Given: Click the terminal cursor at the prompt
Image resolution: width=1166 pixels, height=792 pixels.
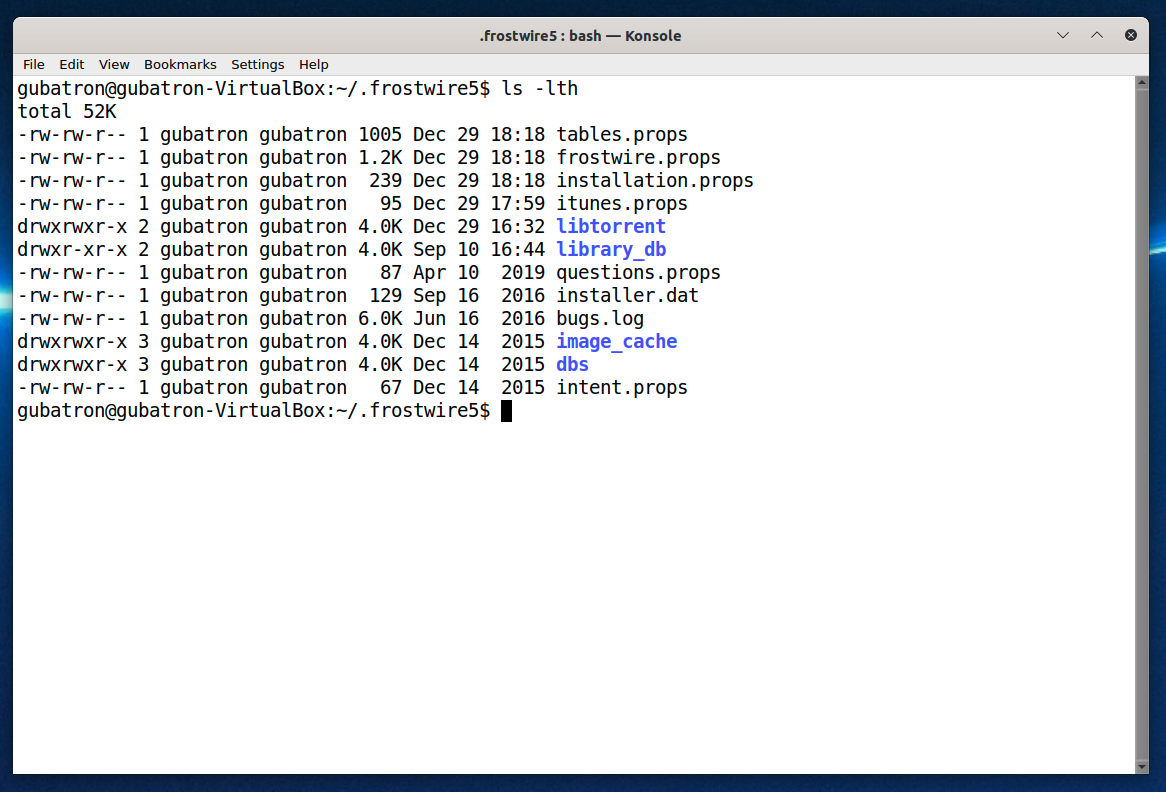Looking at the screenshot, I should tap(506, 411).
